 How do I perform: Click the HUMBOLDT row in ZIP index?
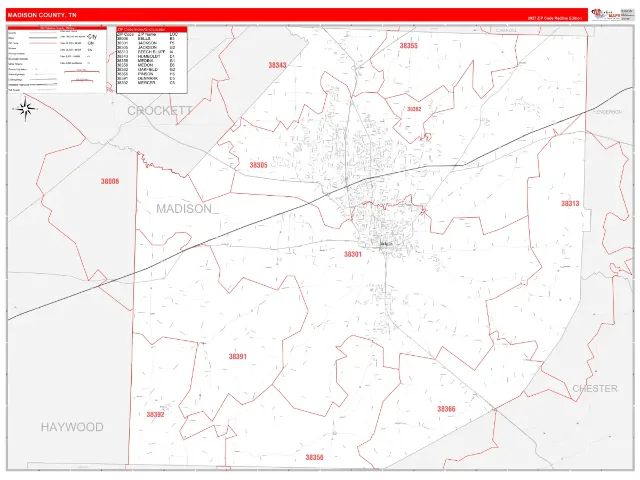click(x=147, y=56)
